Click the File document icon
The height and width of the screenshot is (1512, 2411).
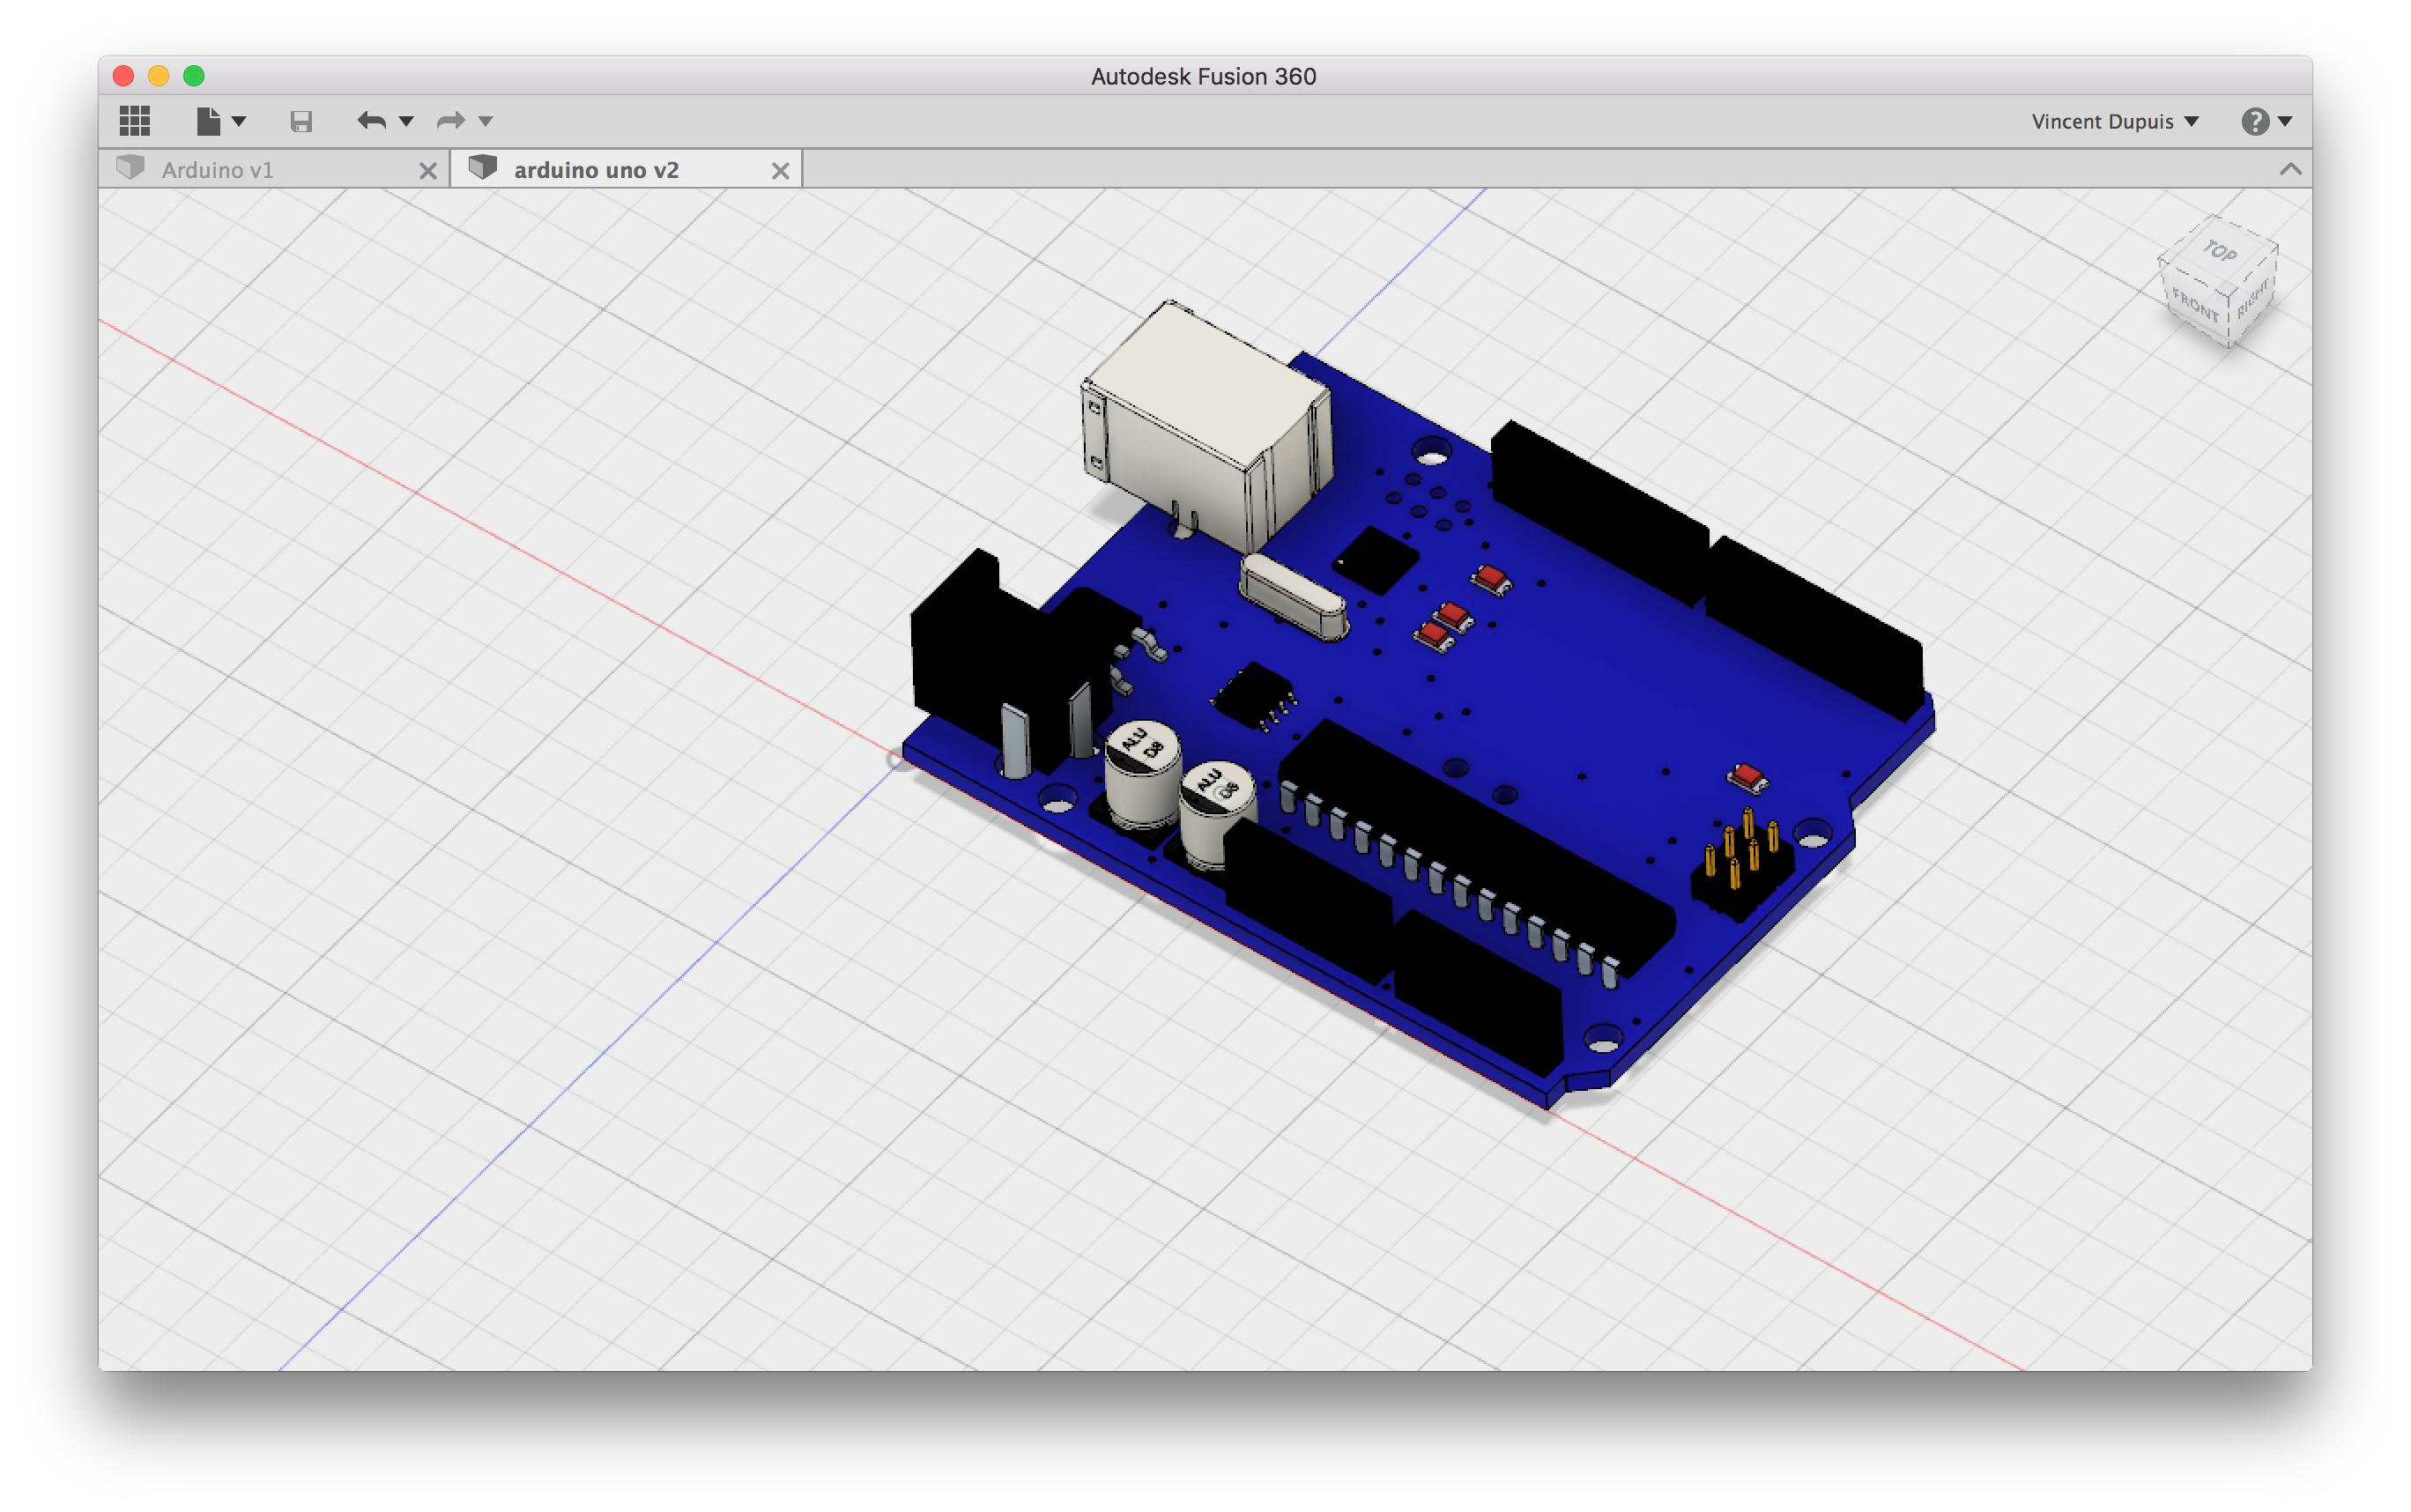tap(208, 121)
